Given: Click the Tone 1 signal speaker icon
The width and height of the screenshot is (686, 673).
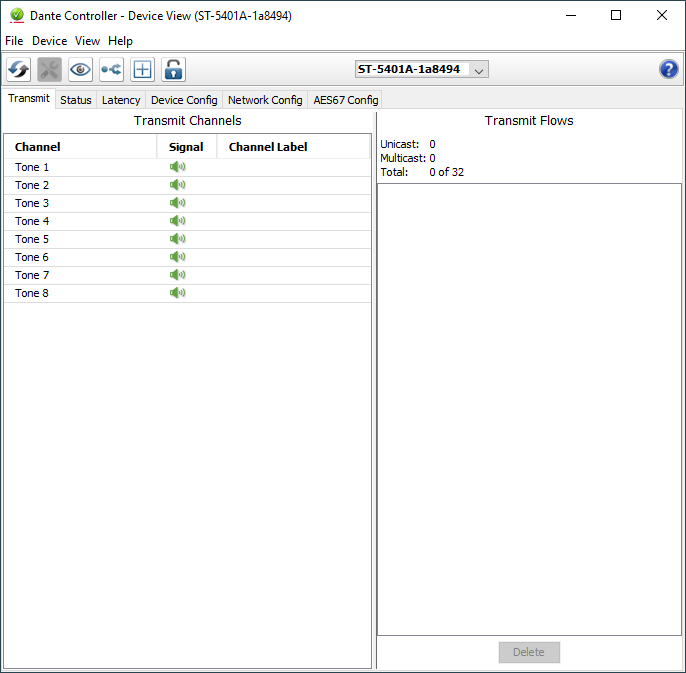Looking at the screenshot, I should 178,167.
